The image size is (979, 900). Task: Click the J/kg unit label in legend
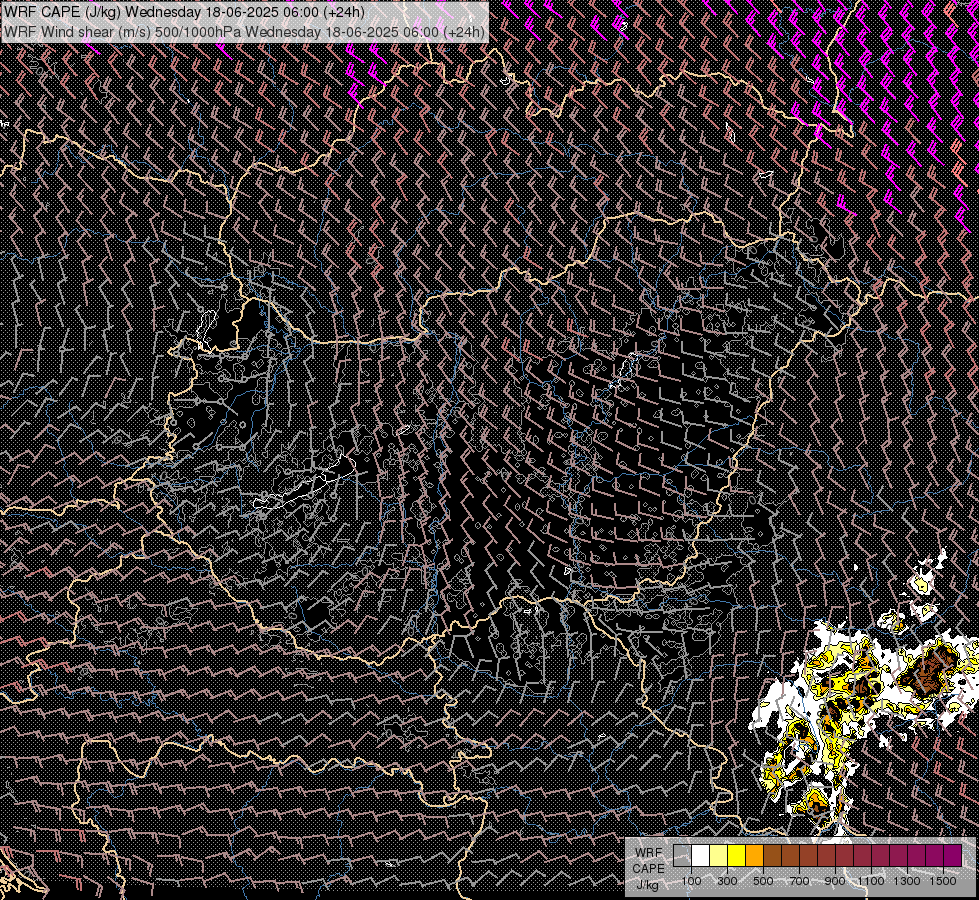tap(648, 885)
